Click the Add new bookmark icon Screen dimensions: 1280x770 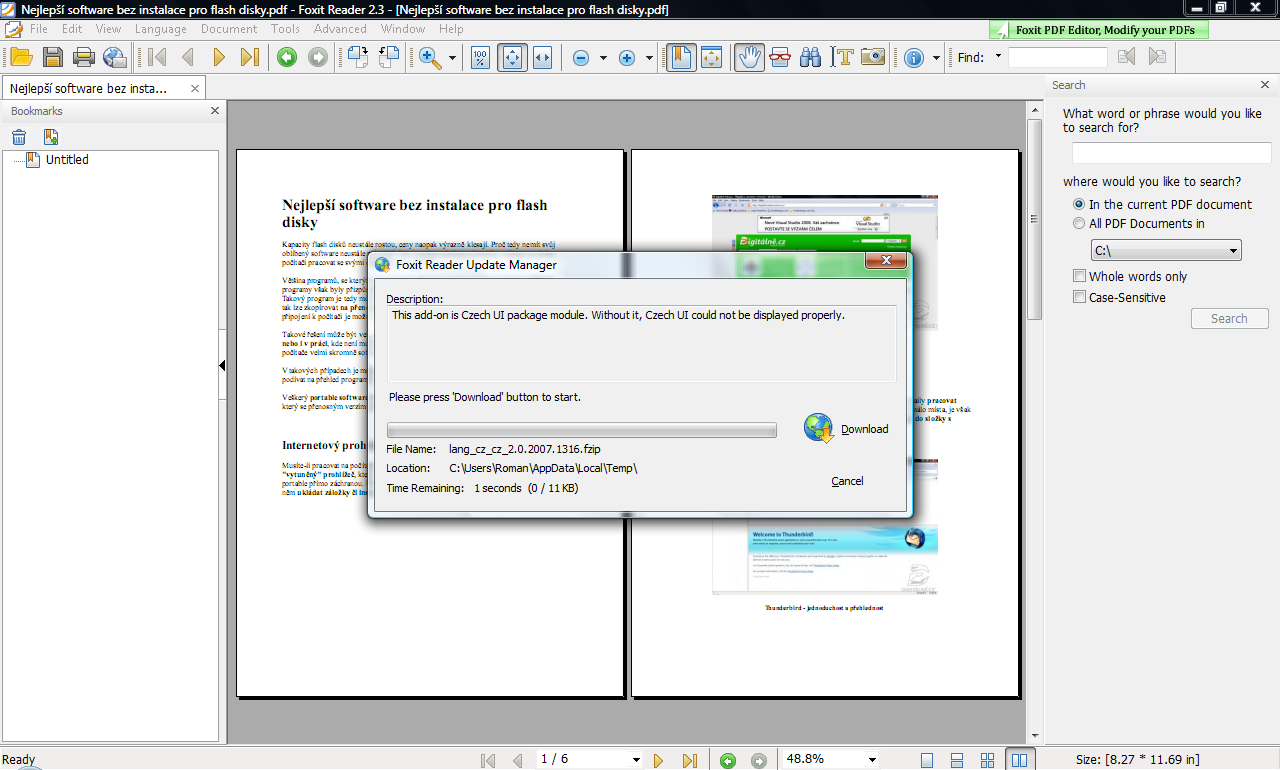pos(51,137)
